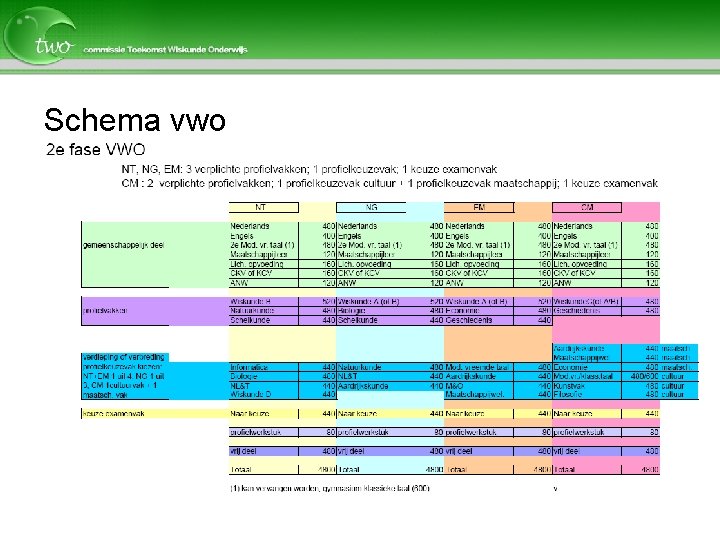
Task: Select 'Wiskunde C (of A/B)' in CM column
Action: [586, 302]
